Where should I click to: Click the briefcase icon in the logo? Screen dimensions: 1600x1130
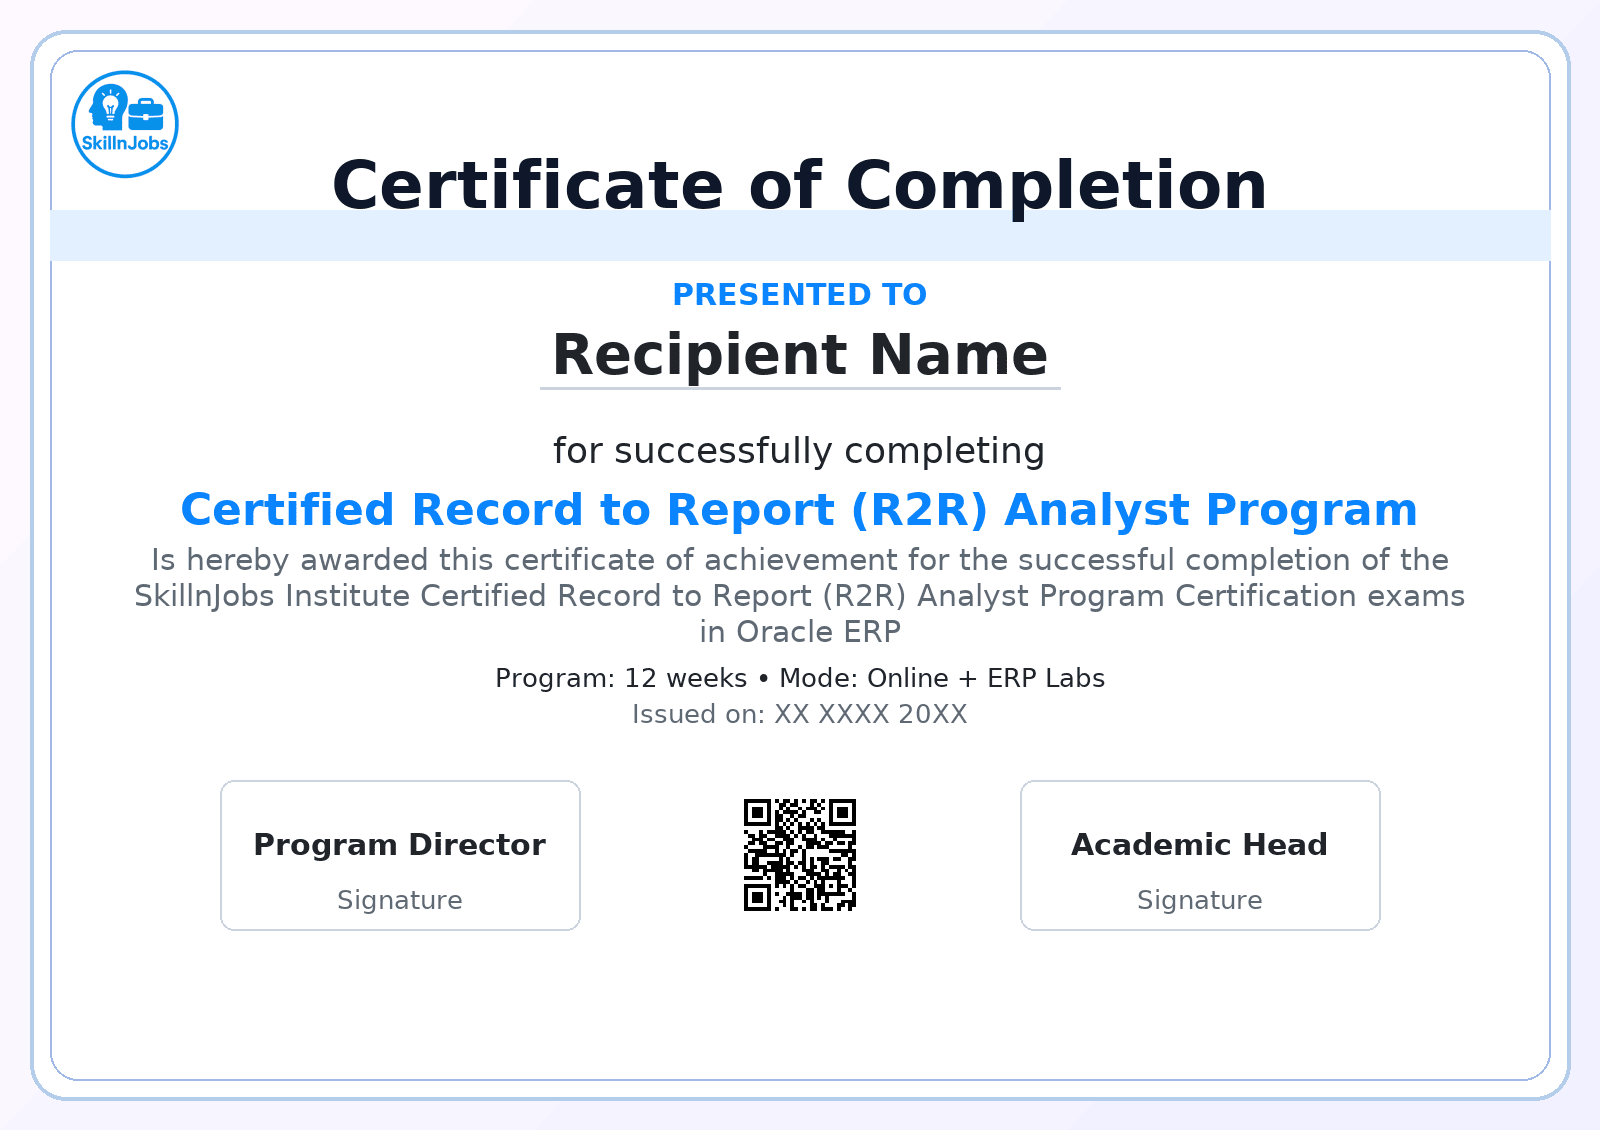pos(146,114)
